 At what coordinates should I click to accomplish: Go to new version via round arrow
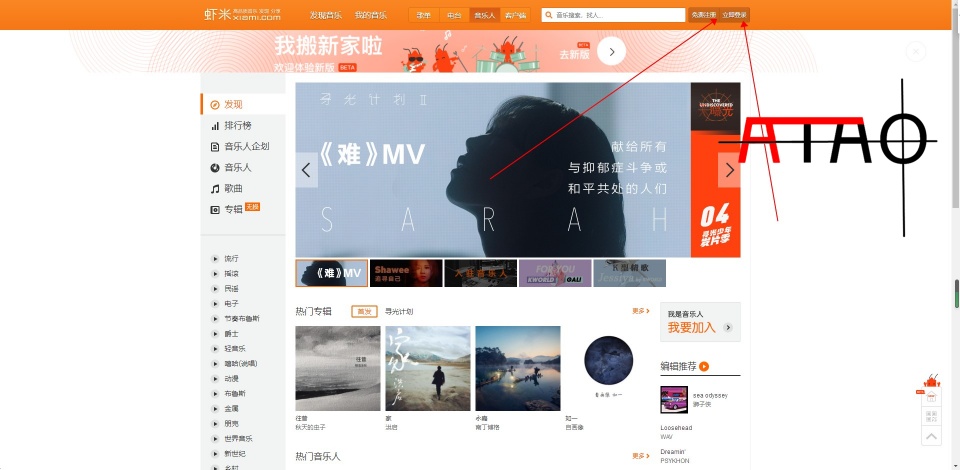point(612,52)
